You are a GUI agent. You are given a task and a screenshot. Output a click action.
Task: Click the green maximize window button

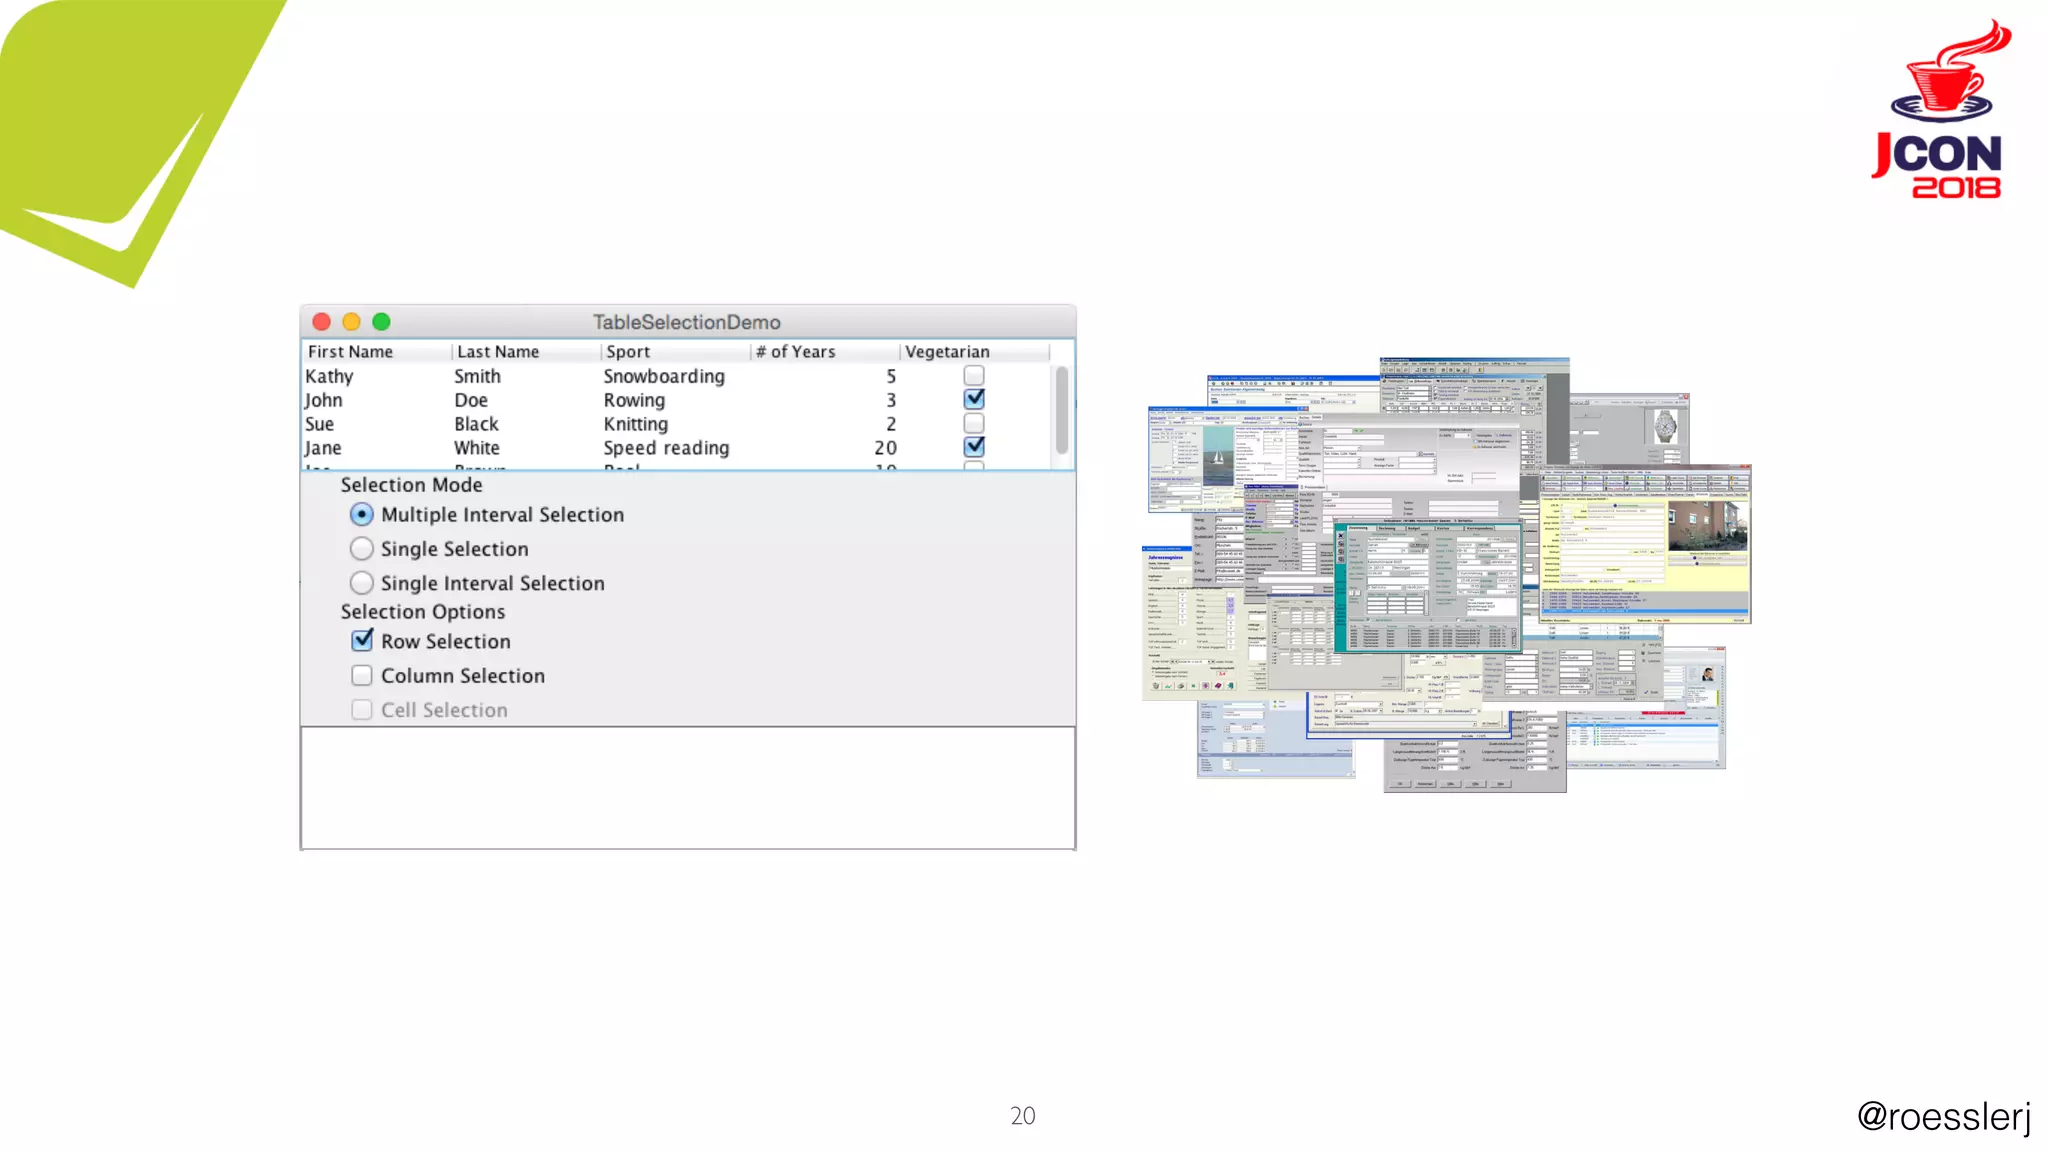(x=381, y=322)
